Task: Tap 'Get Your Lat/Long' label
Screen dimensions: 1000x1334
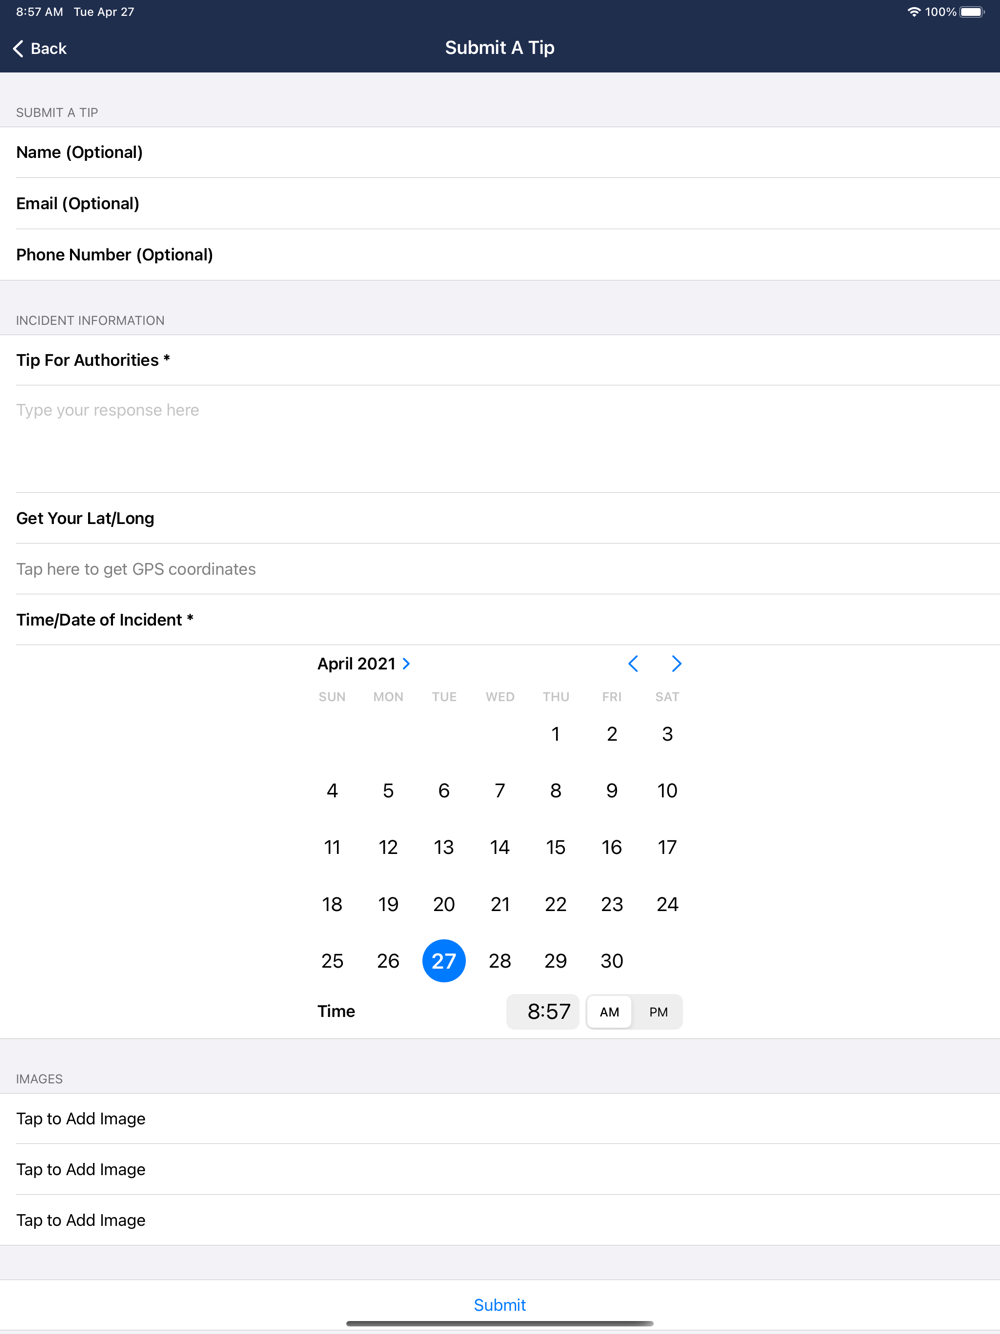Action: click(x=85, y=518)
